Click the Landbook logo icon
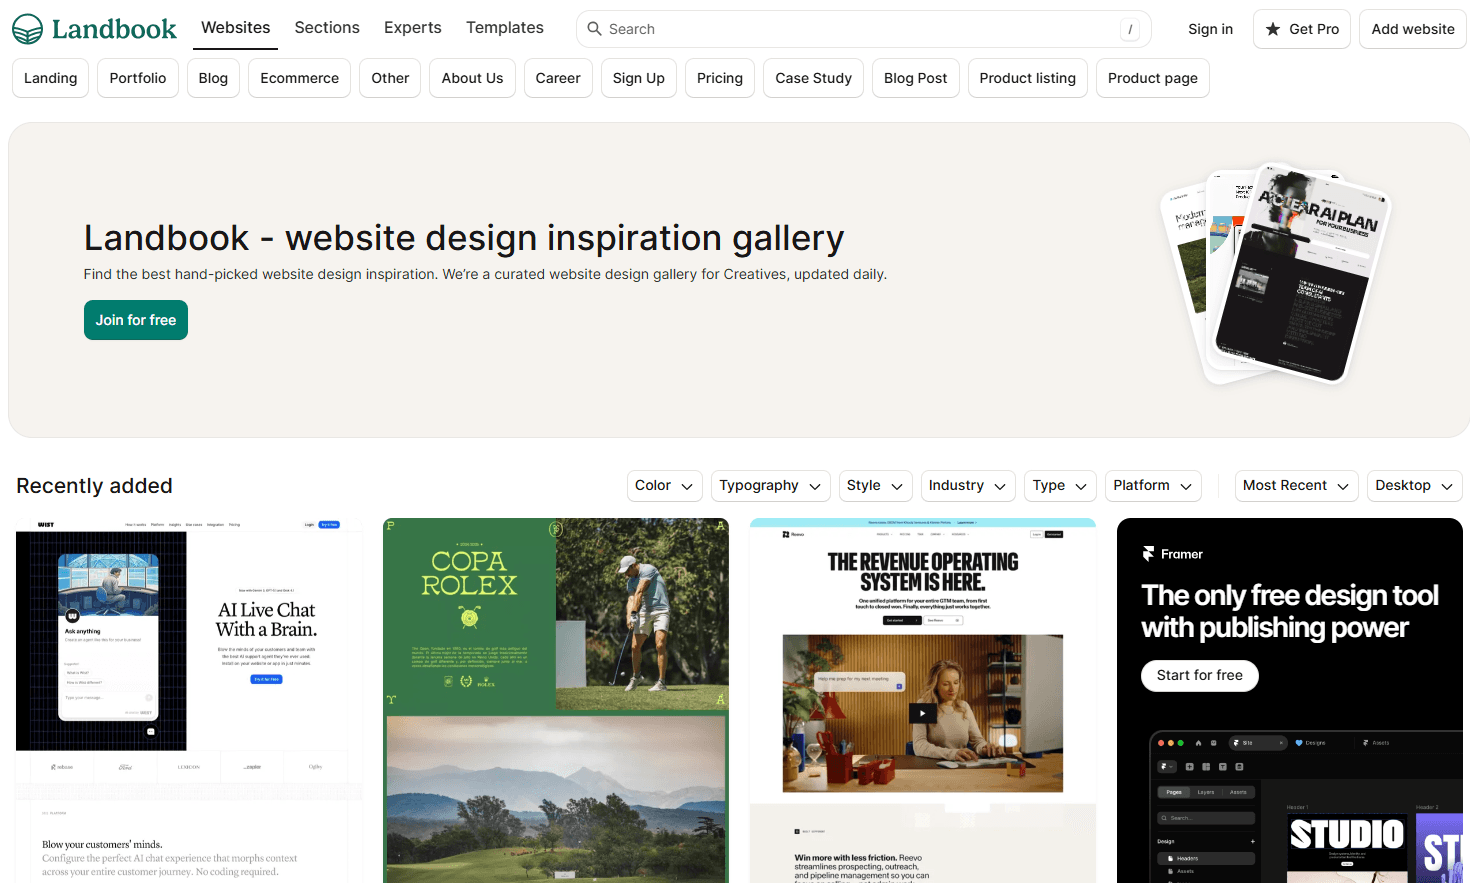The width and height of the screenshot is (1470, 883). 28,29
